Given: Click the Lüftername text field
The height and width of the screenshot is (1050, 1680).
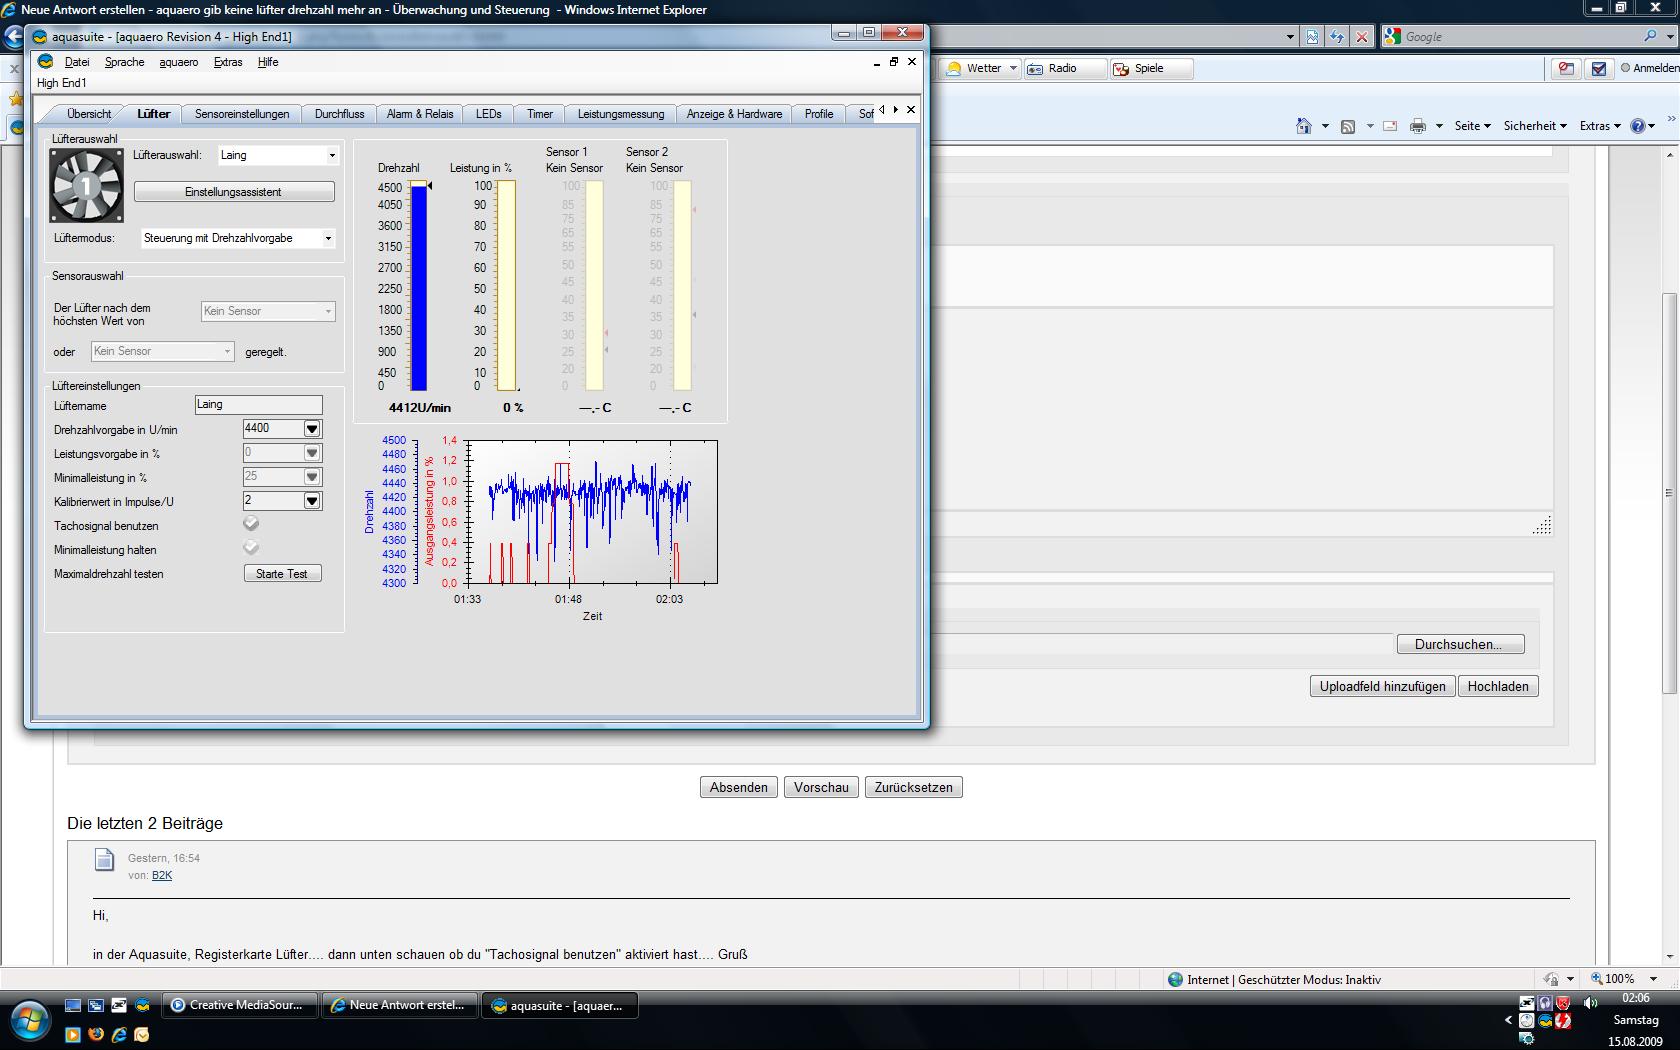Looking at the screenshot, I should (x=258, y=405).
